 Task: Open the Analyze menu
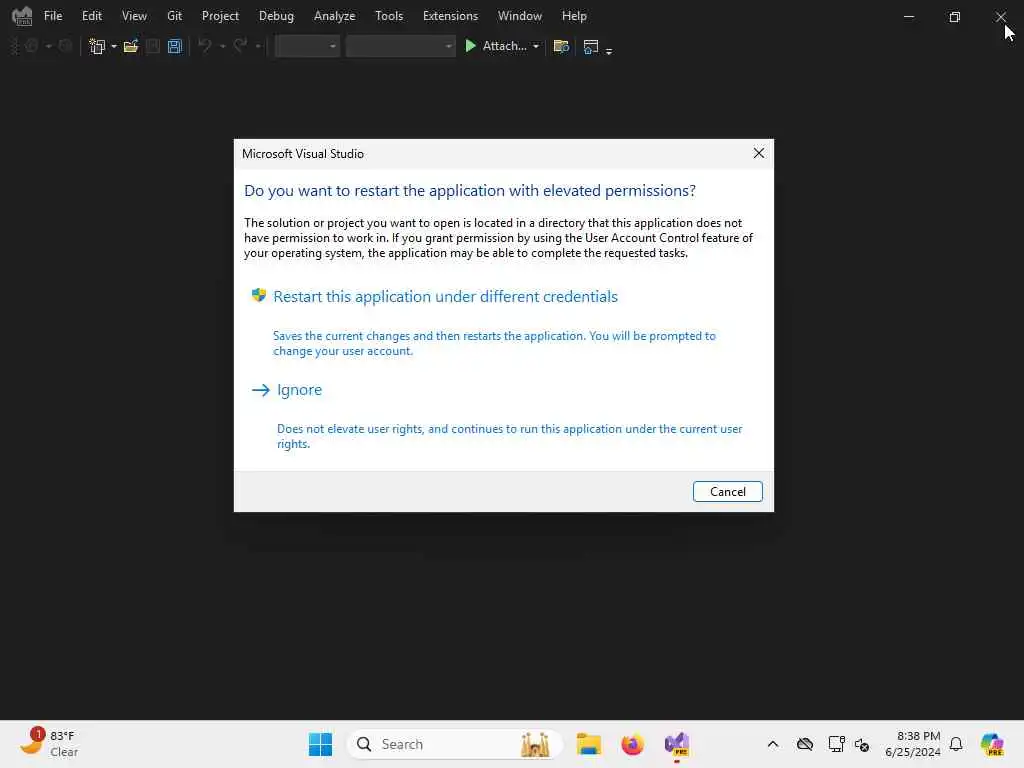point(334,16)
